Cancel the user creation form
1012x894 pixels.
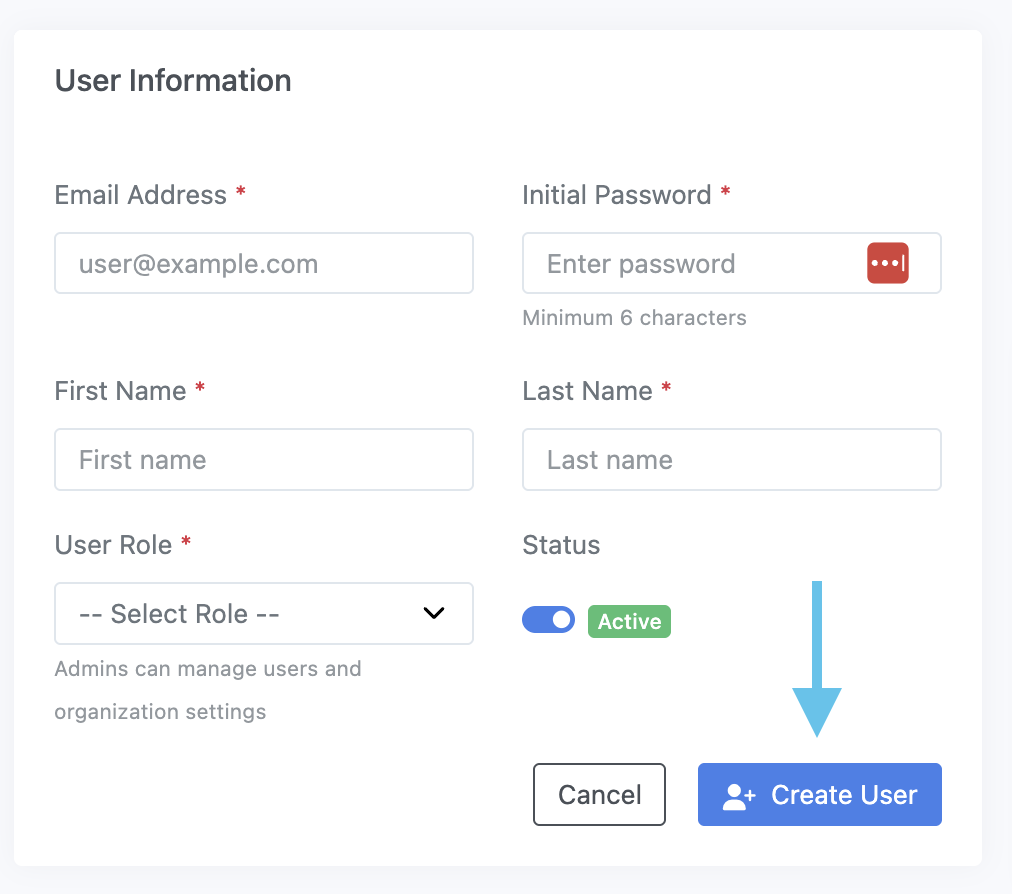pos(599,795)
